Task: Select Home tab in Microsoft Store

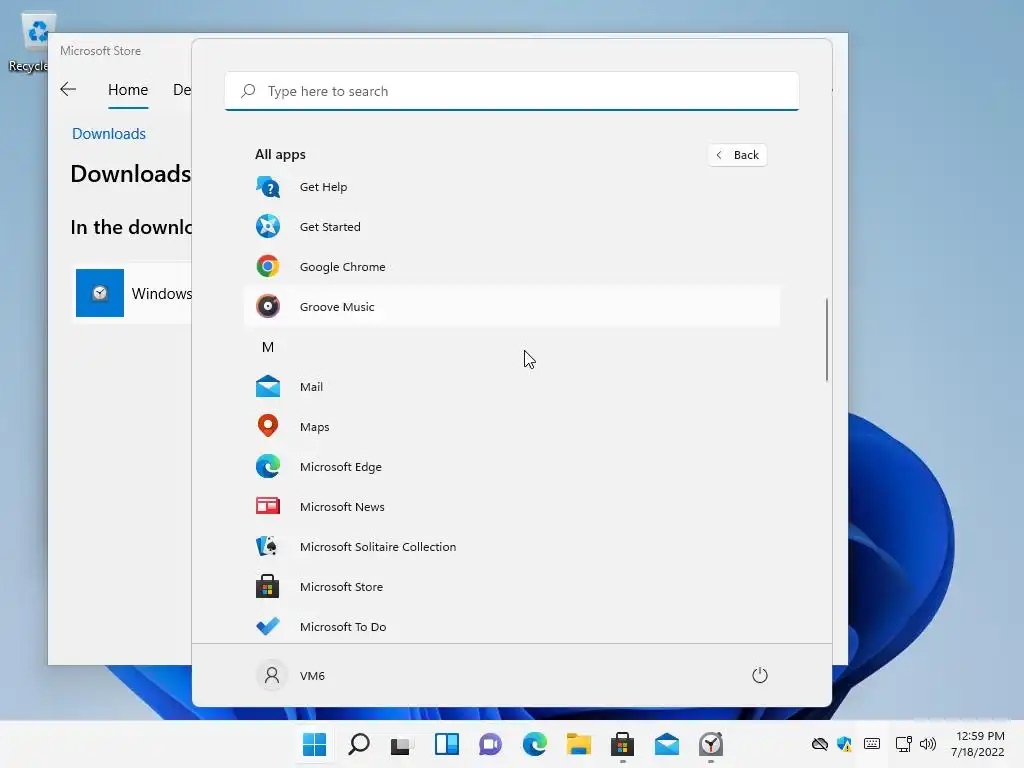Action: point(128,90)
